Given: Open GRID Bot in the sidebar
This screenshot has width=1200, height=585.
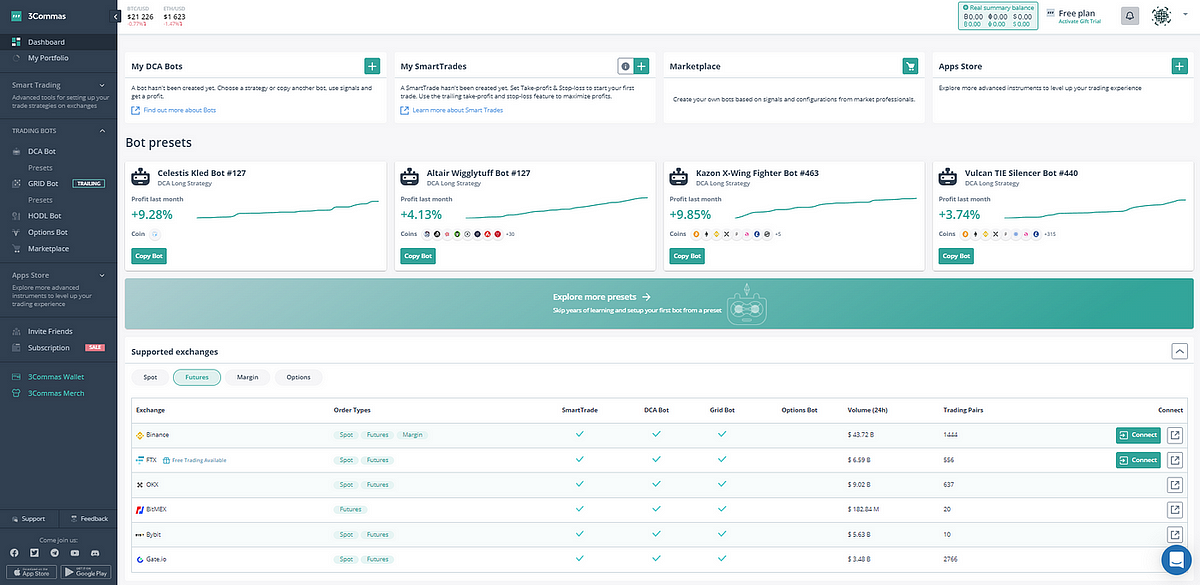Looking at the screenshot, I should coord(43,184).
